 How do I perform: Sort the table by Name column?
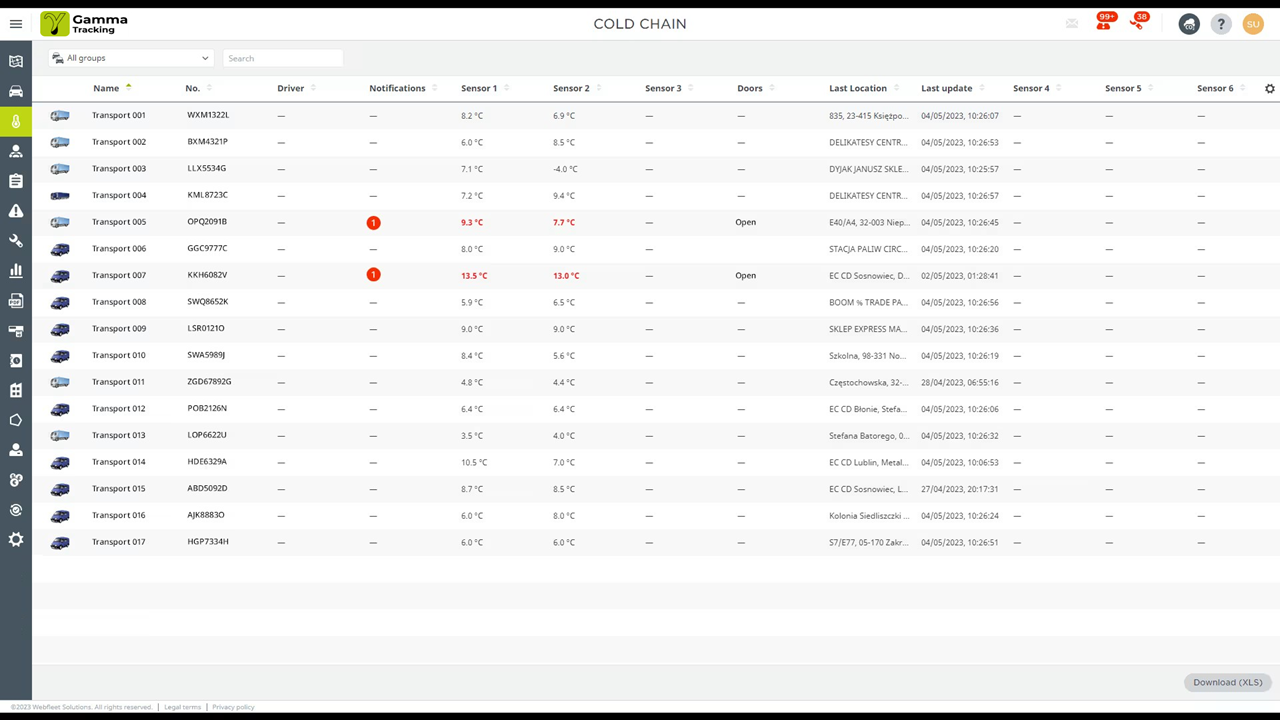pos(106,88)
